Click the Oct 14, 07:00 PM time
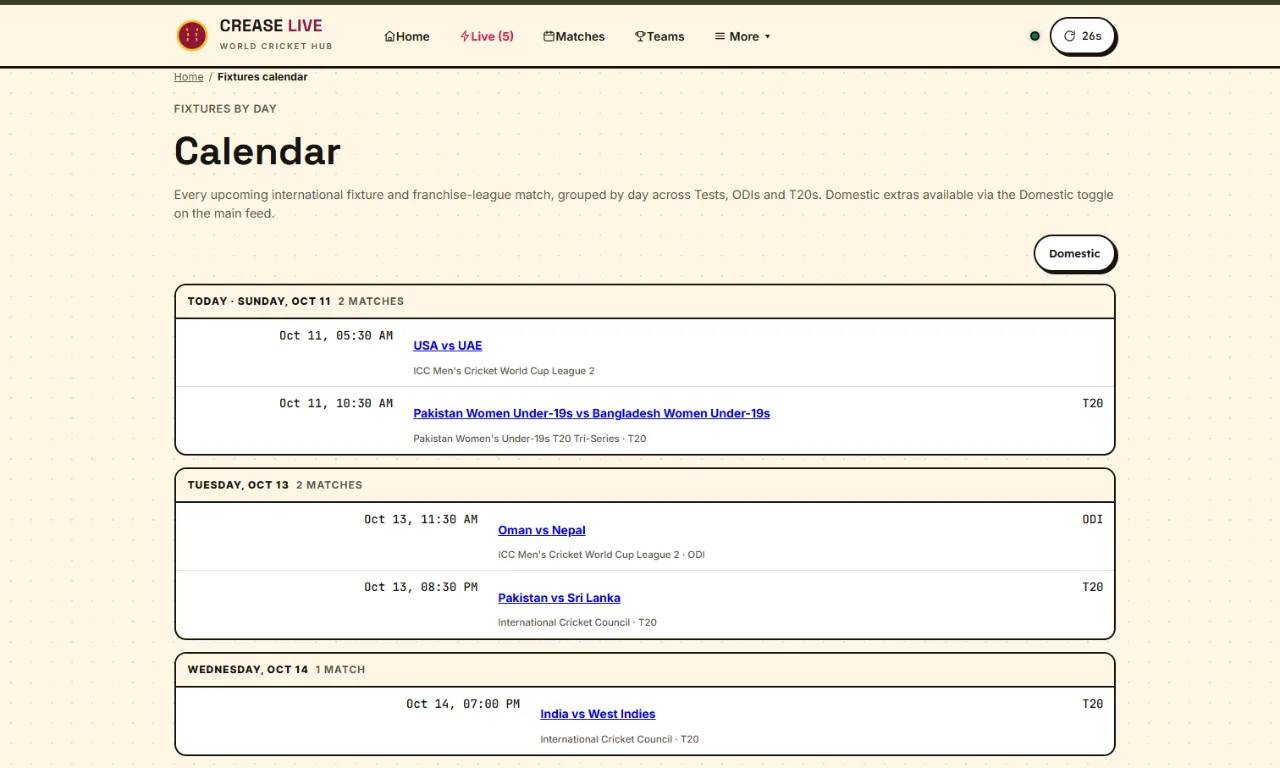 click(463, 704)
